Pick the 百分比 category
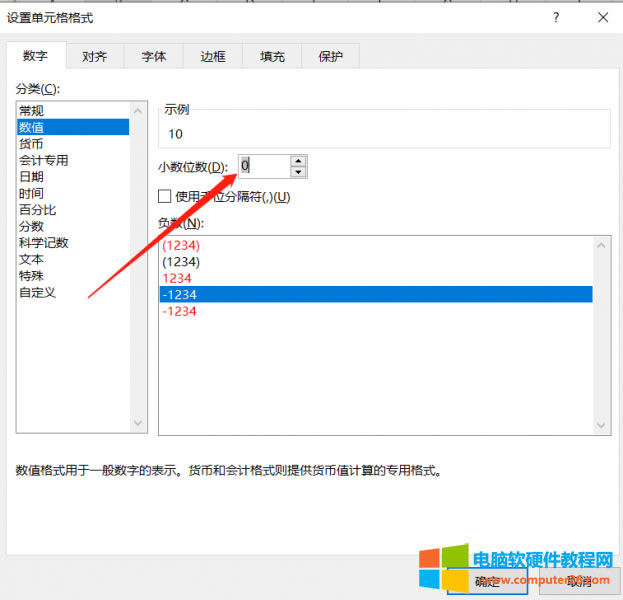Screen dimensions: 623x600 38,210
